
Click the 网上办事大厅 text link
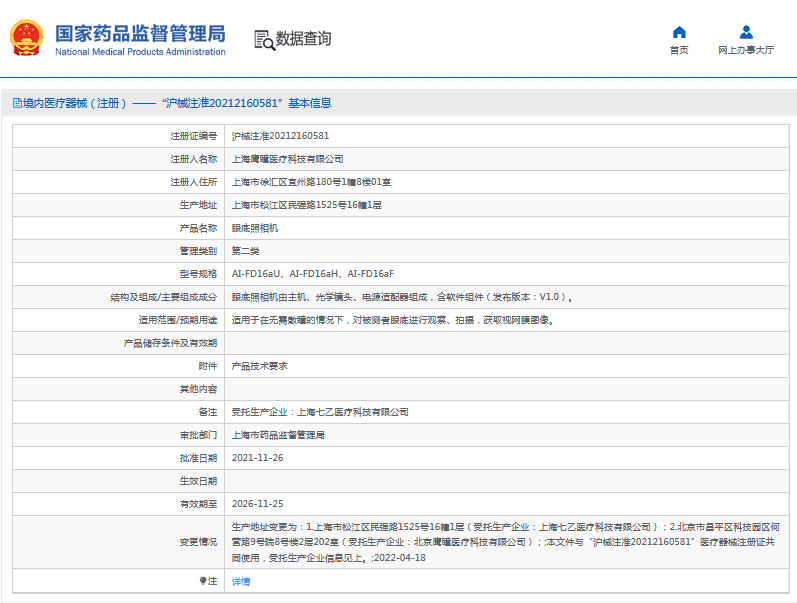pyautogui.click(x=746, y=50)
